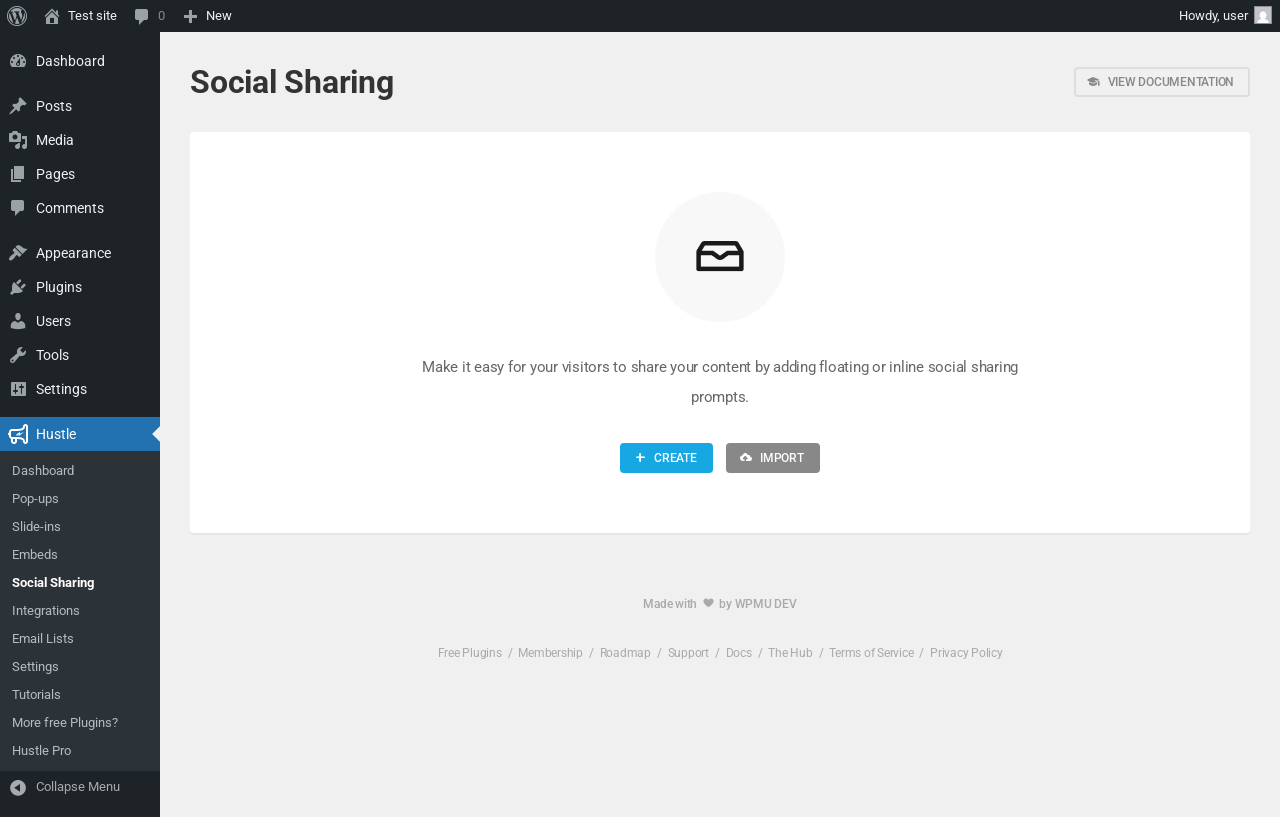Click the Collapse Menu label
The width and height of the screenshot is (1280, 817).
[x=78, y=787]
